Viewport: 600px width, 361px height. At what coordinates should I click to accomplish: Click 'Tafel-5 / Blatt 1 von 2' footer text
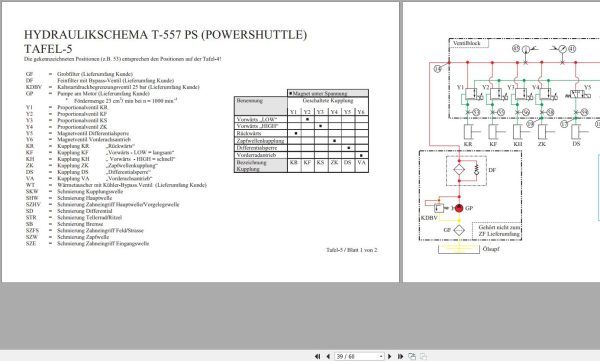pos(352,250)
